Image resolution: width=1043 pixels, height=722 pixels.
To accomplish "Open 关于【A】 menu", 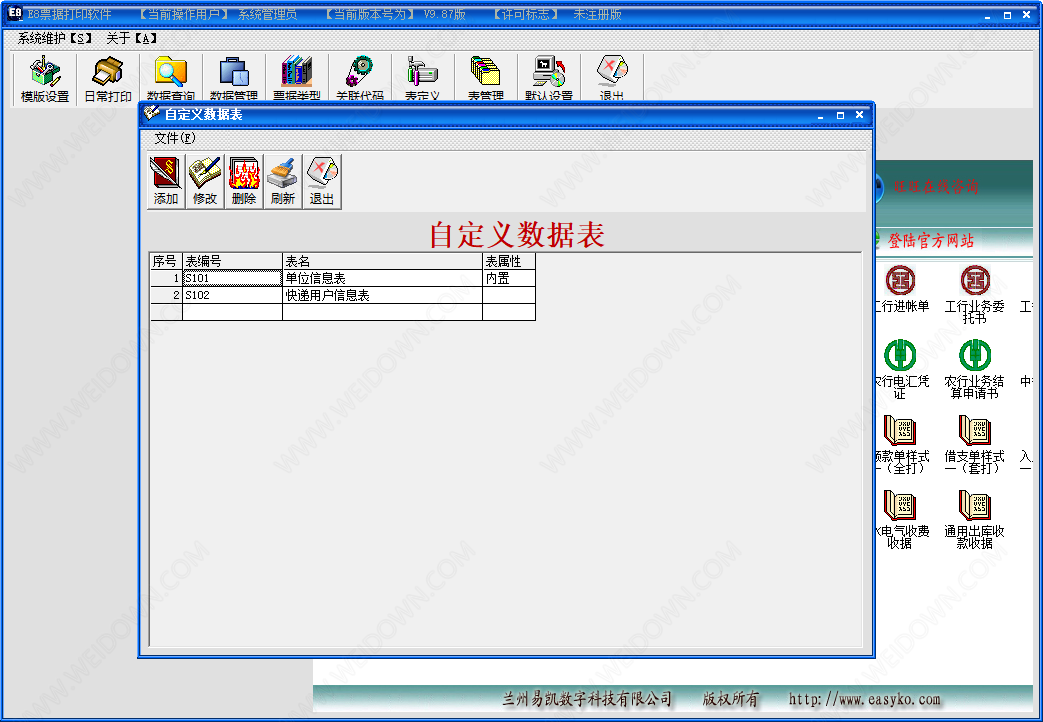I will click(x=132, y=39).
